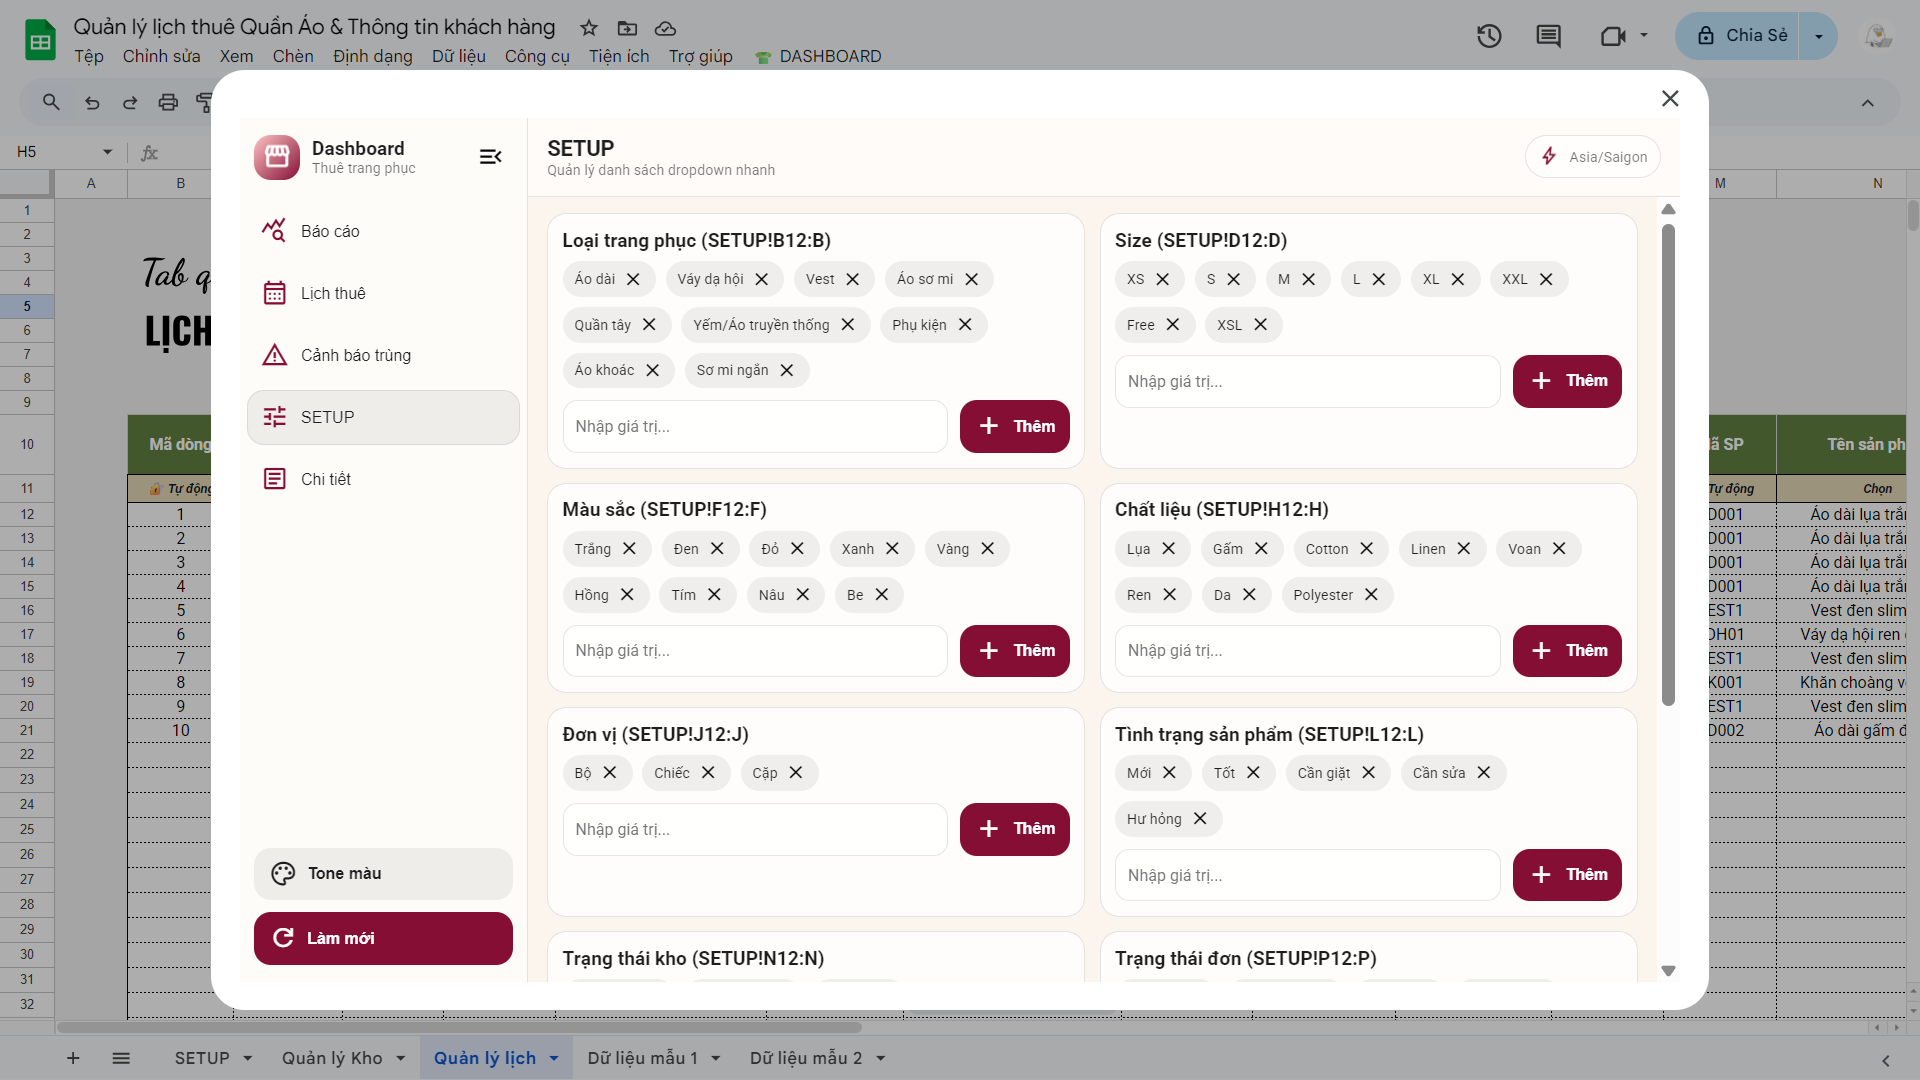This screenshot has width=1920, height=1080.
Task: Expand Quản lý Kho tab dropdown
Action: (401, 1058)
